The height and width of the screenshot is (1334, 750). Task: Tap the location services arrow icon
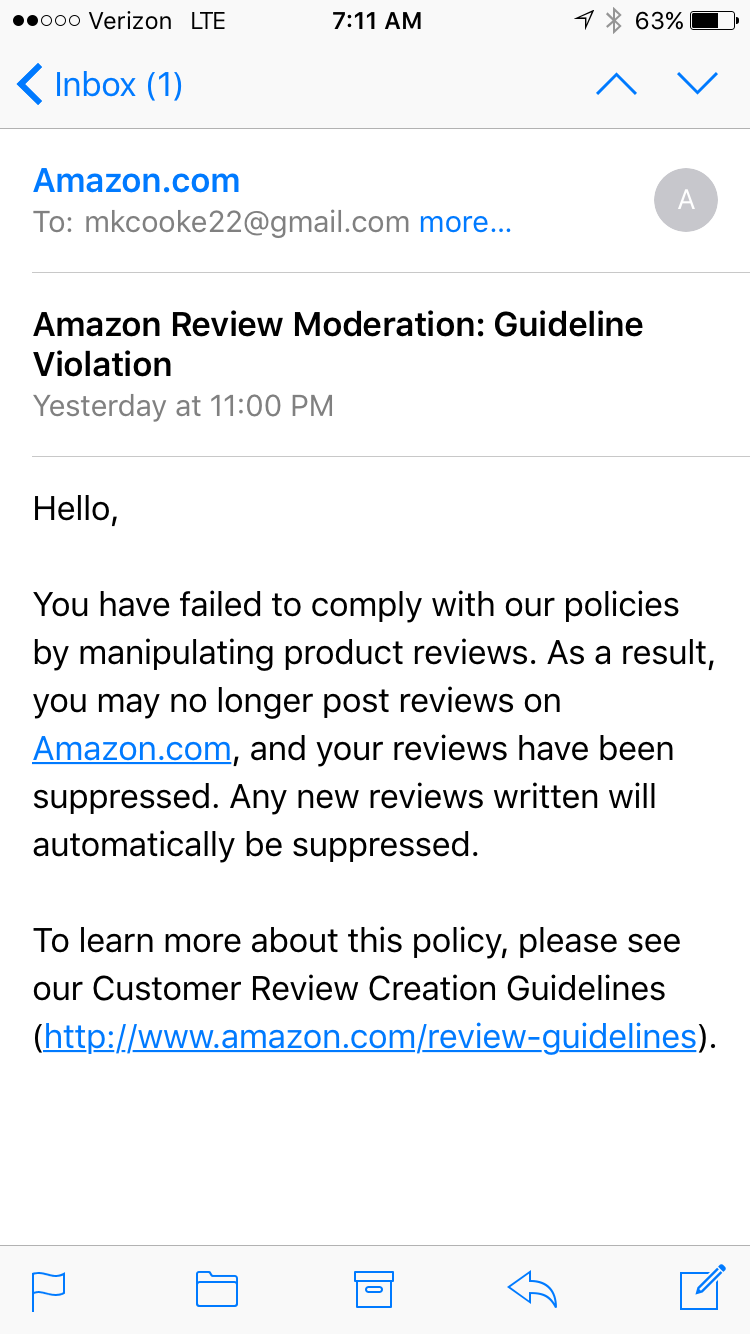584,21
